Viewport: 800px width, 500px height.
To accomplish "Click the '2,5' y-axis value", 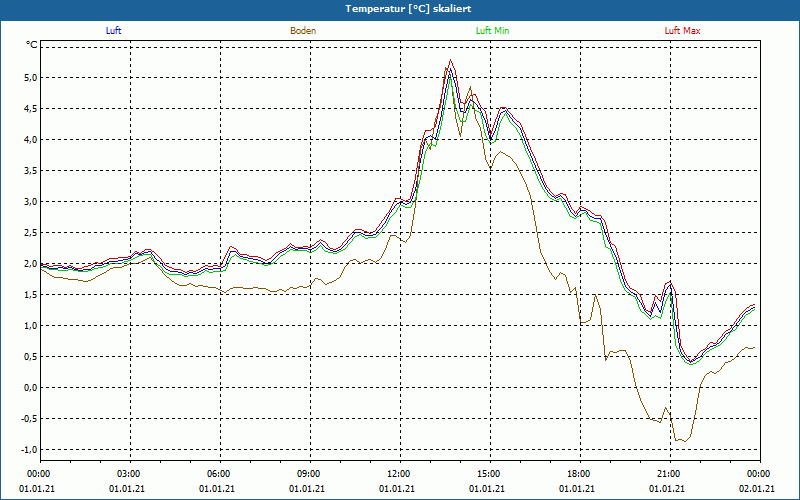I will (31, 233).
